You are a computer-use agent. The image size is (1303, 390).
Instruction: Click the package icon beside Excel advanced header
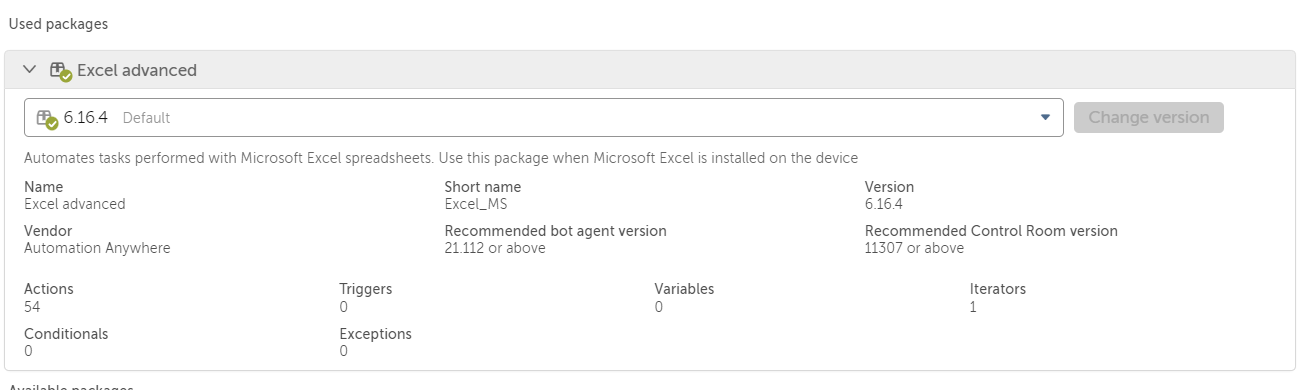[x=60, y=71]
